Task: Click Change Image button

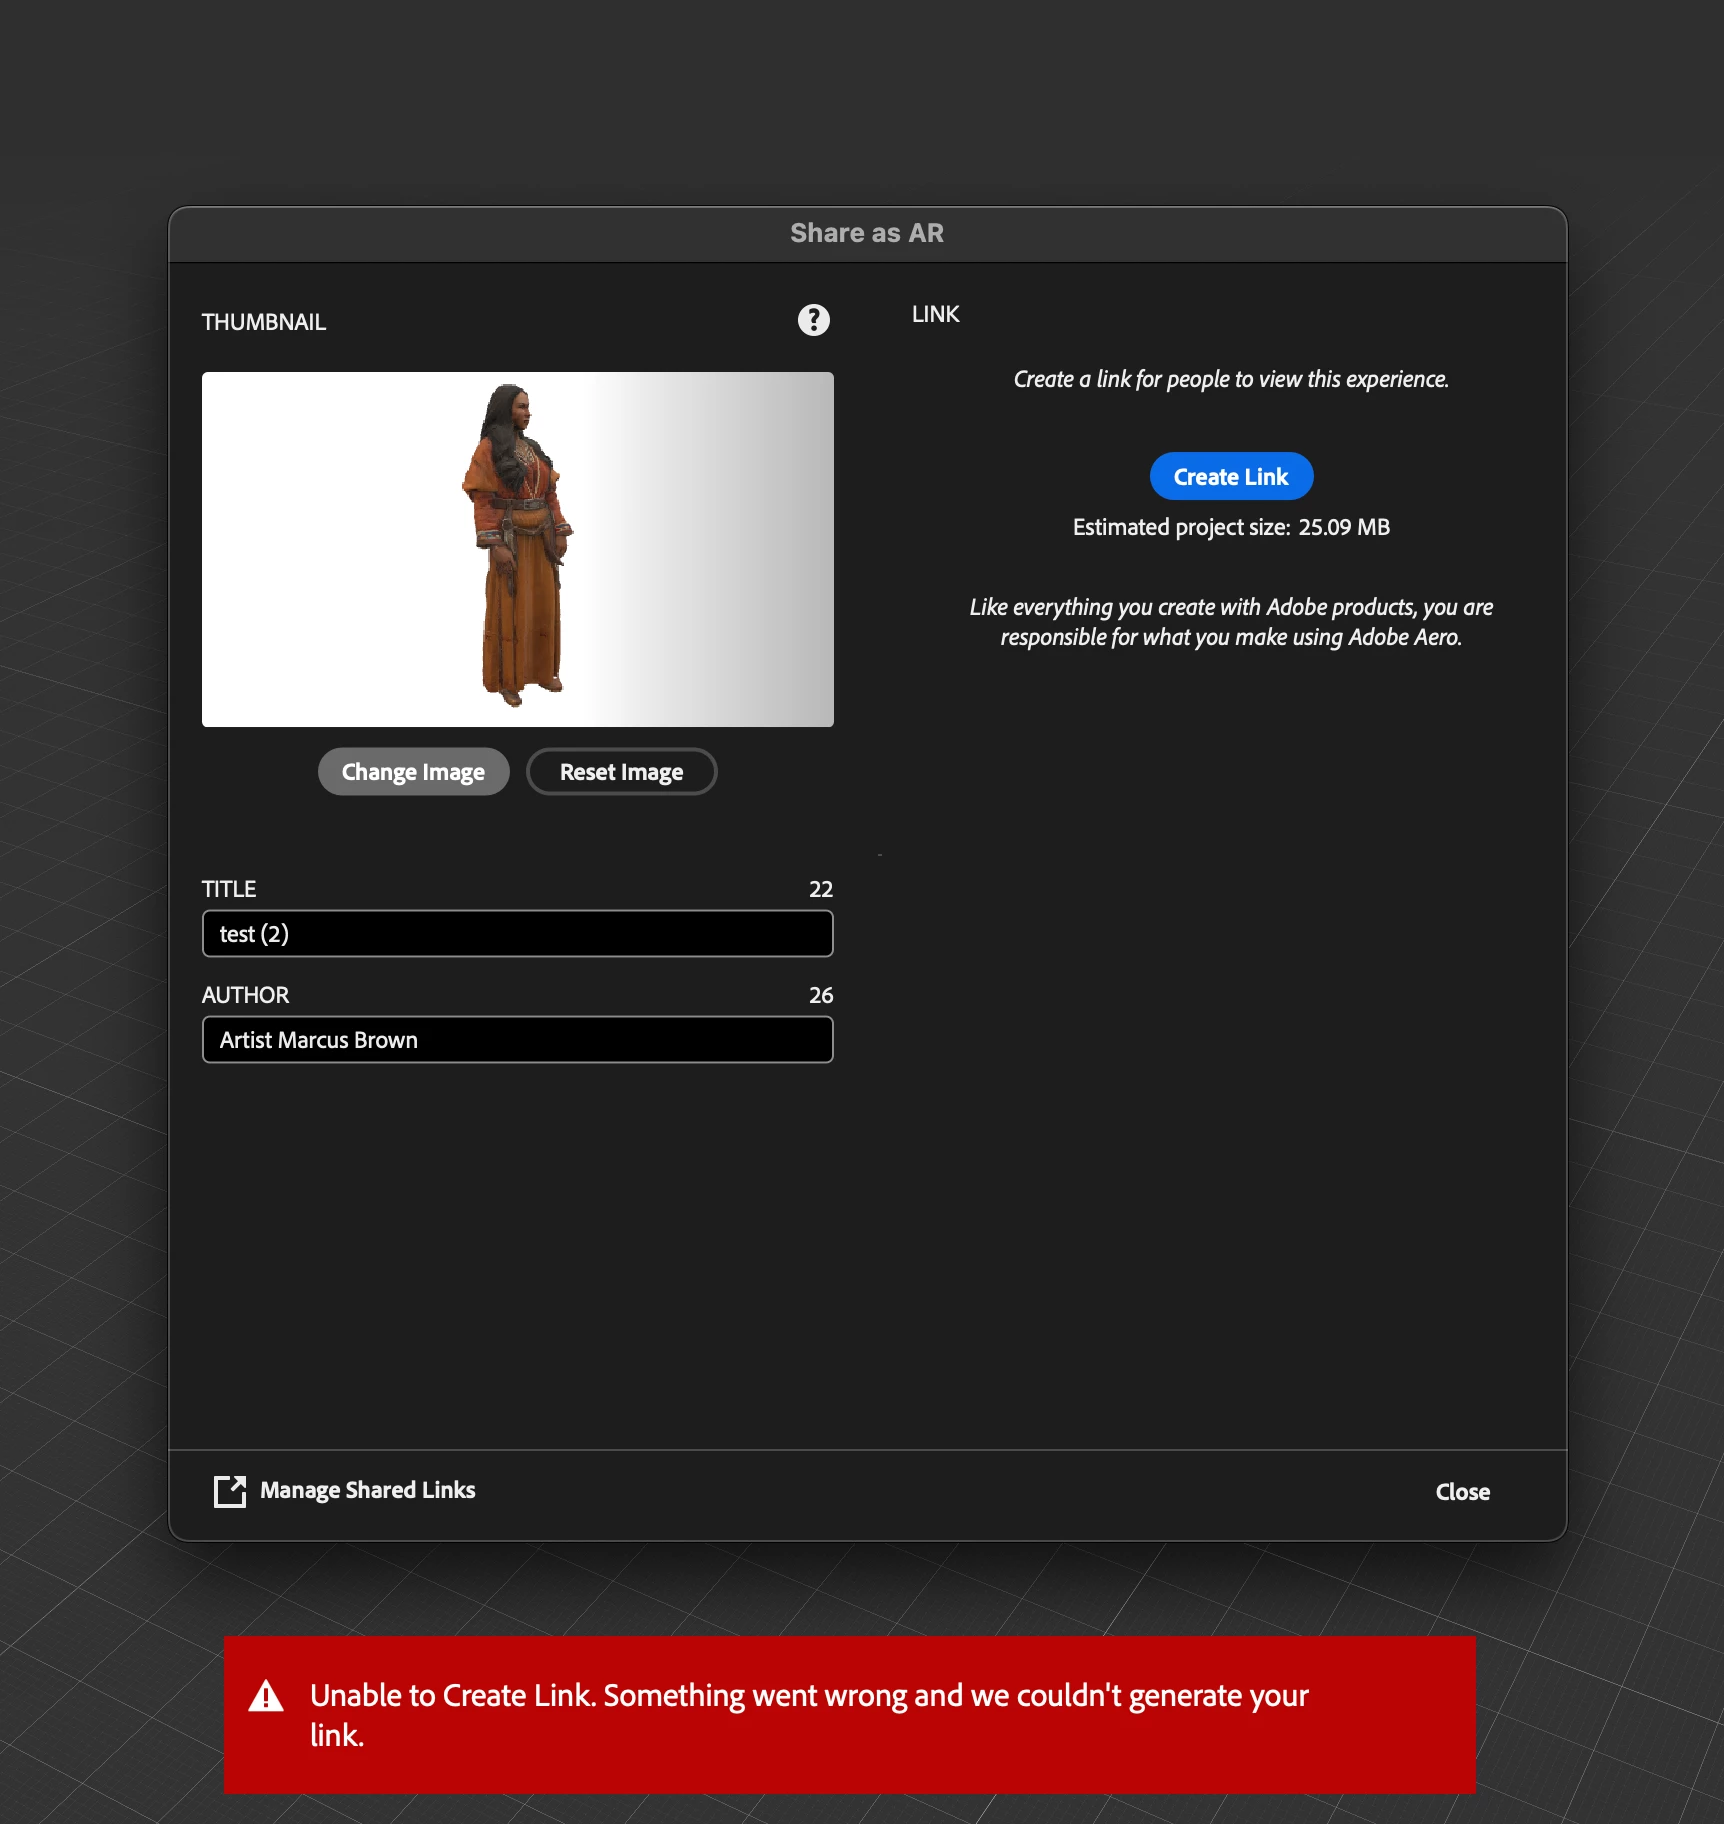Action: click(x=413, y=772)
